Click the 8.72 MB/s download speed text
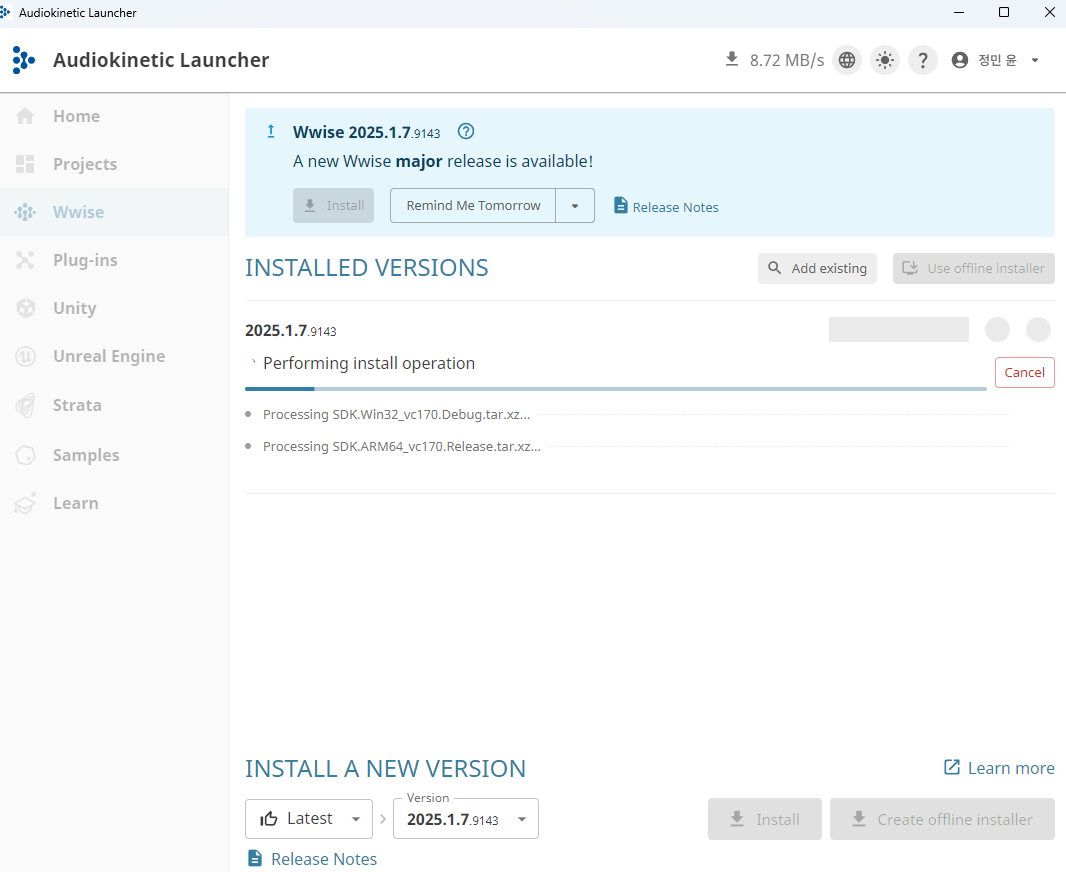Viewport: 1066px width, 872px height. click(x=787, y=60)
